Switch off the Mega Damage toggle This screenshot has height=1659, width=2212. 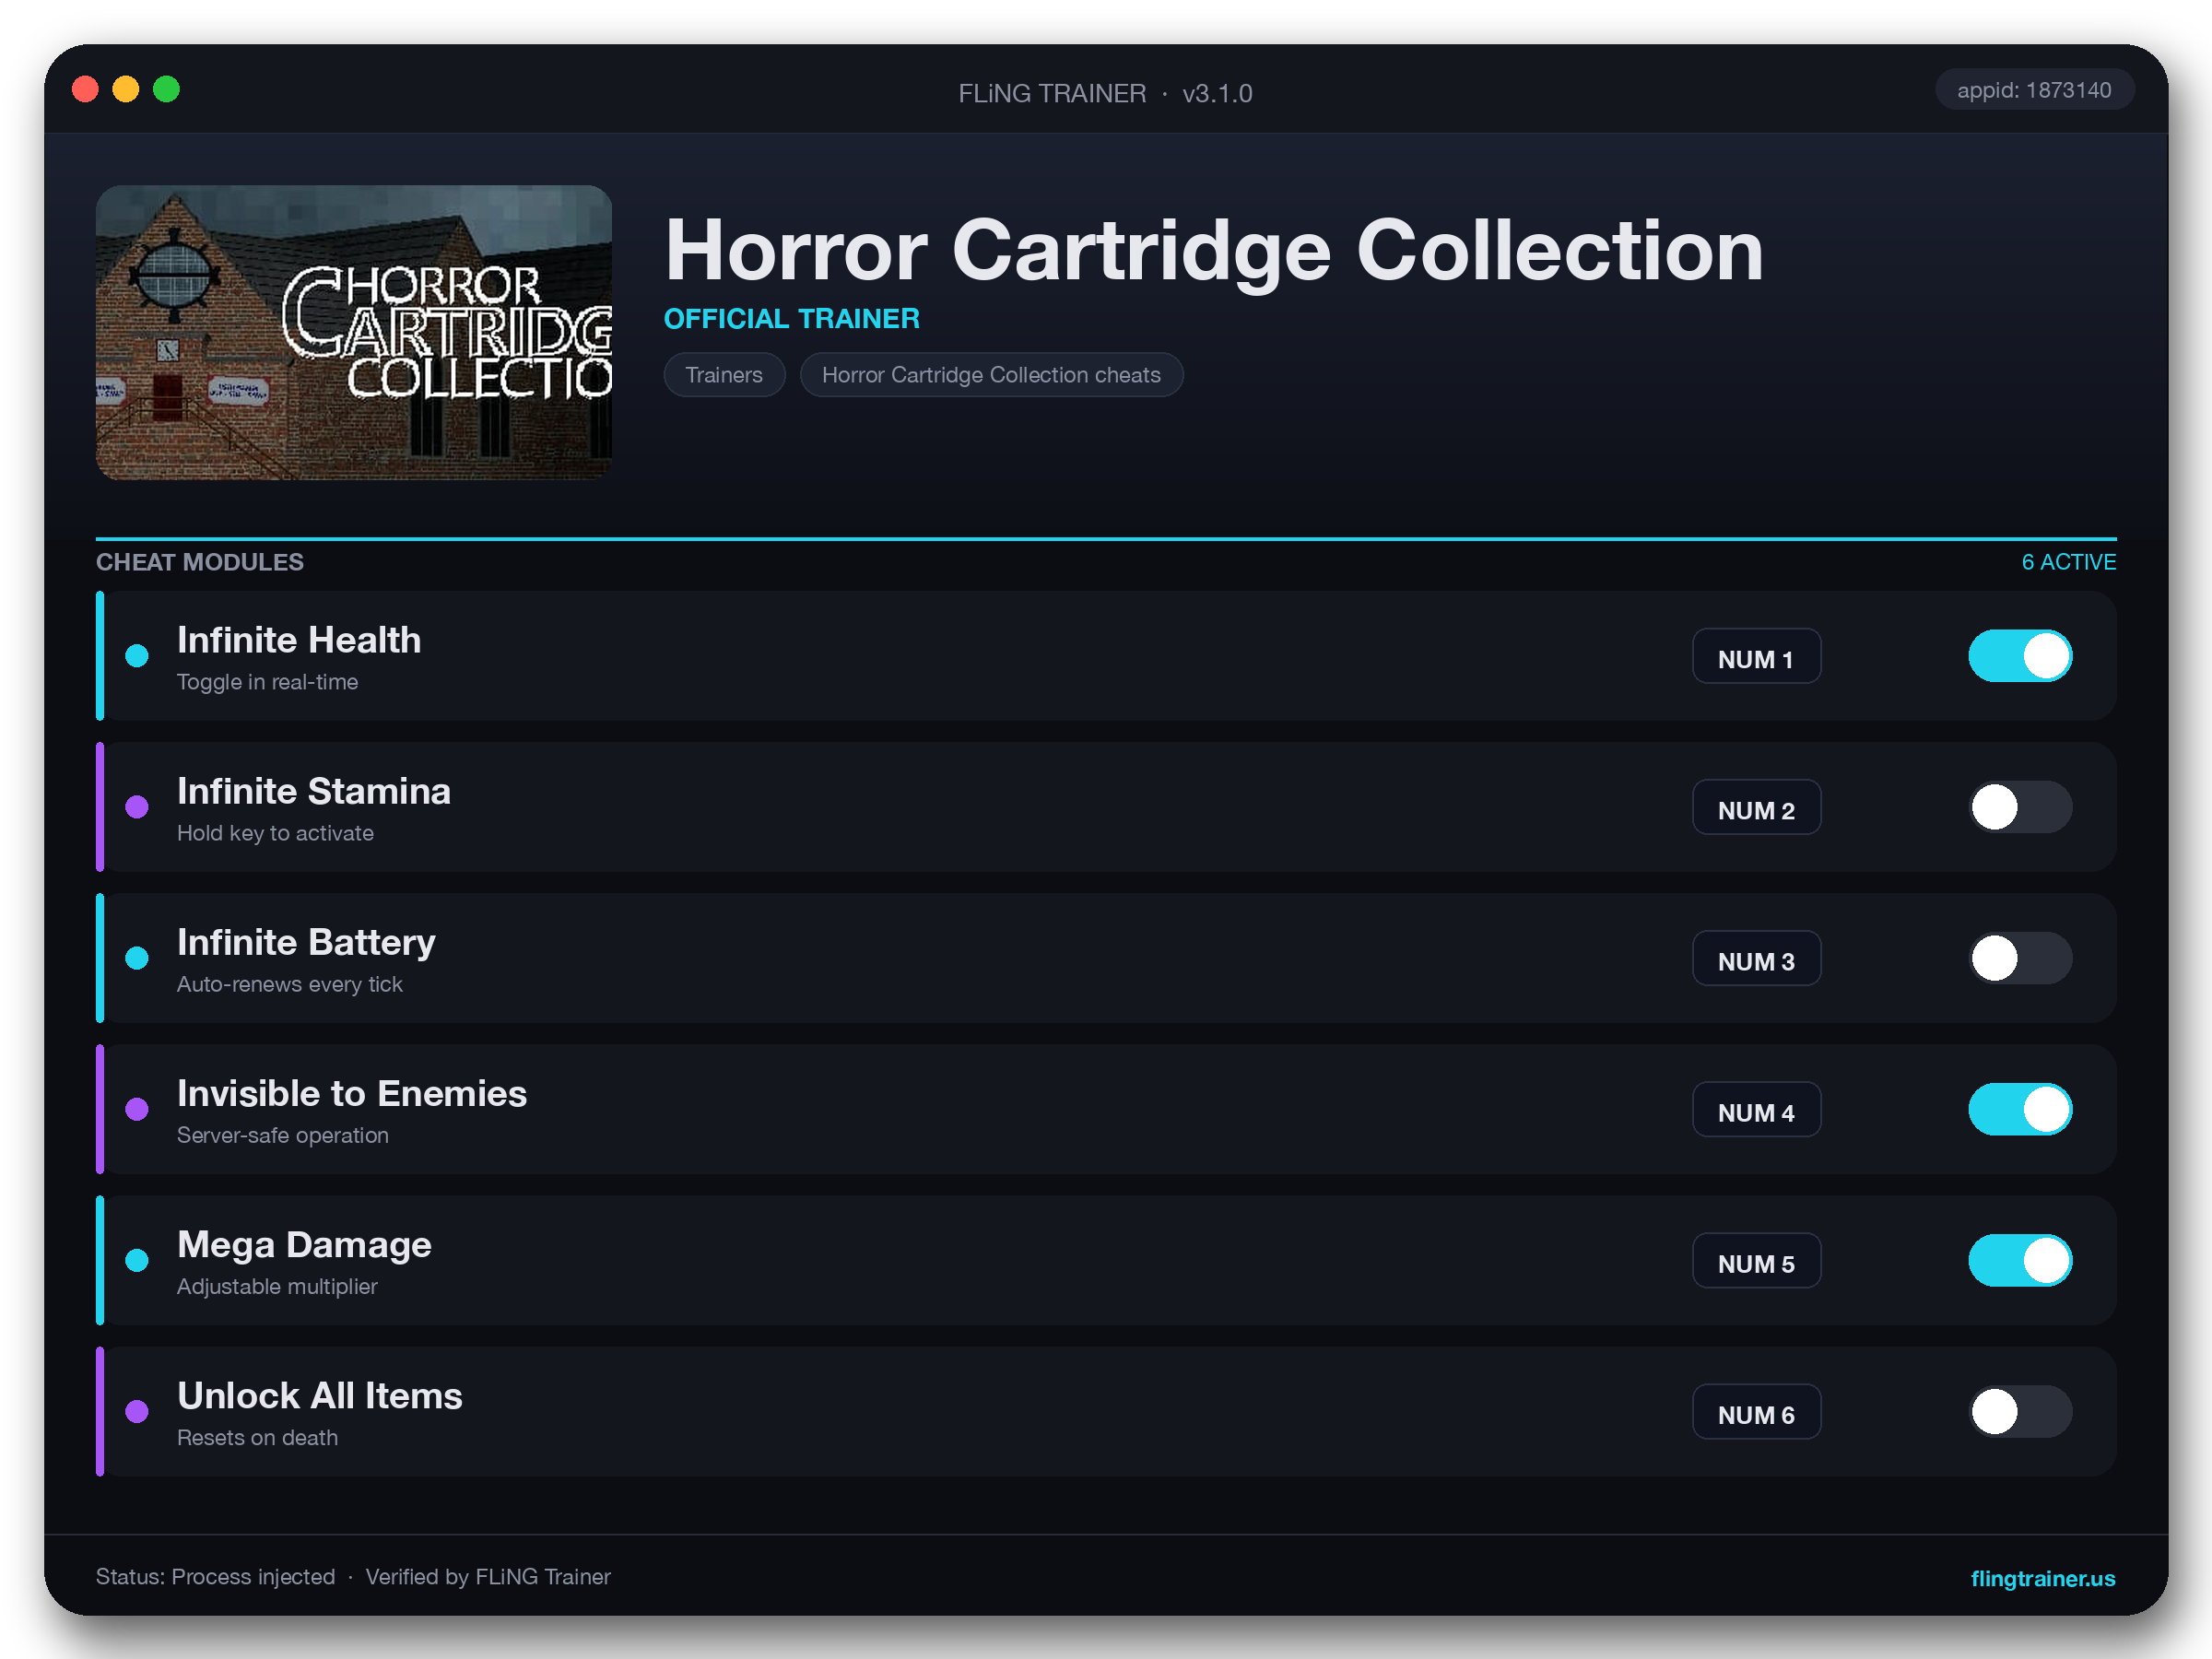tap(2020, 1260)
